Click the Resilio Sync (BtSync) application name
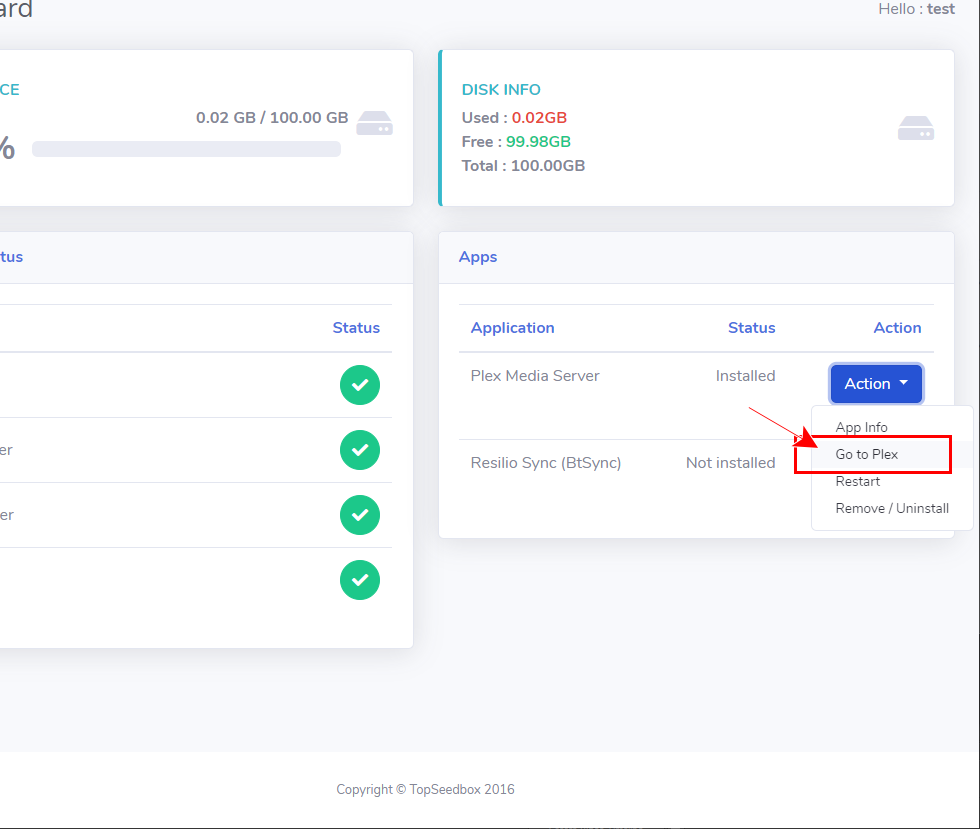 coord(546,463)
